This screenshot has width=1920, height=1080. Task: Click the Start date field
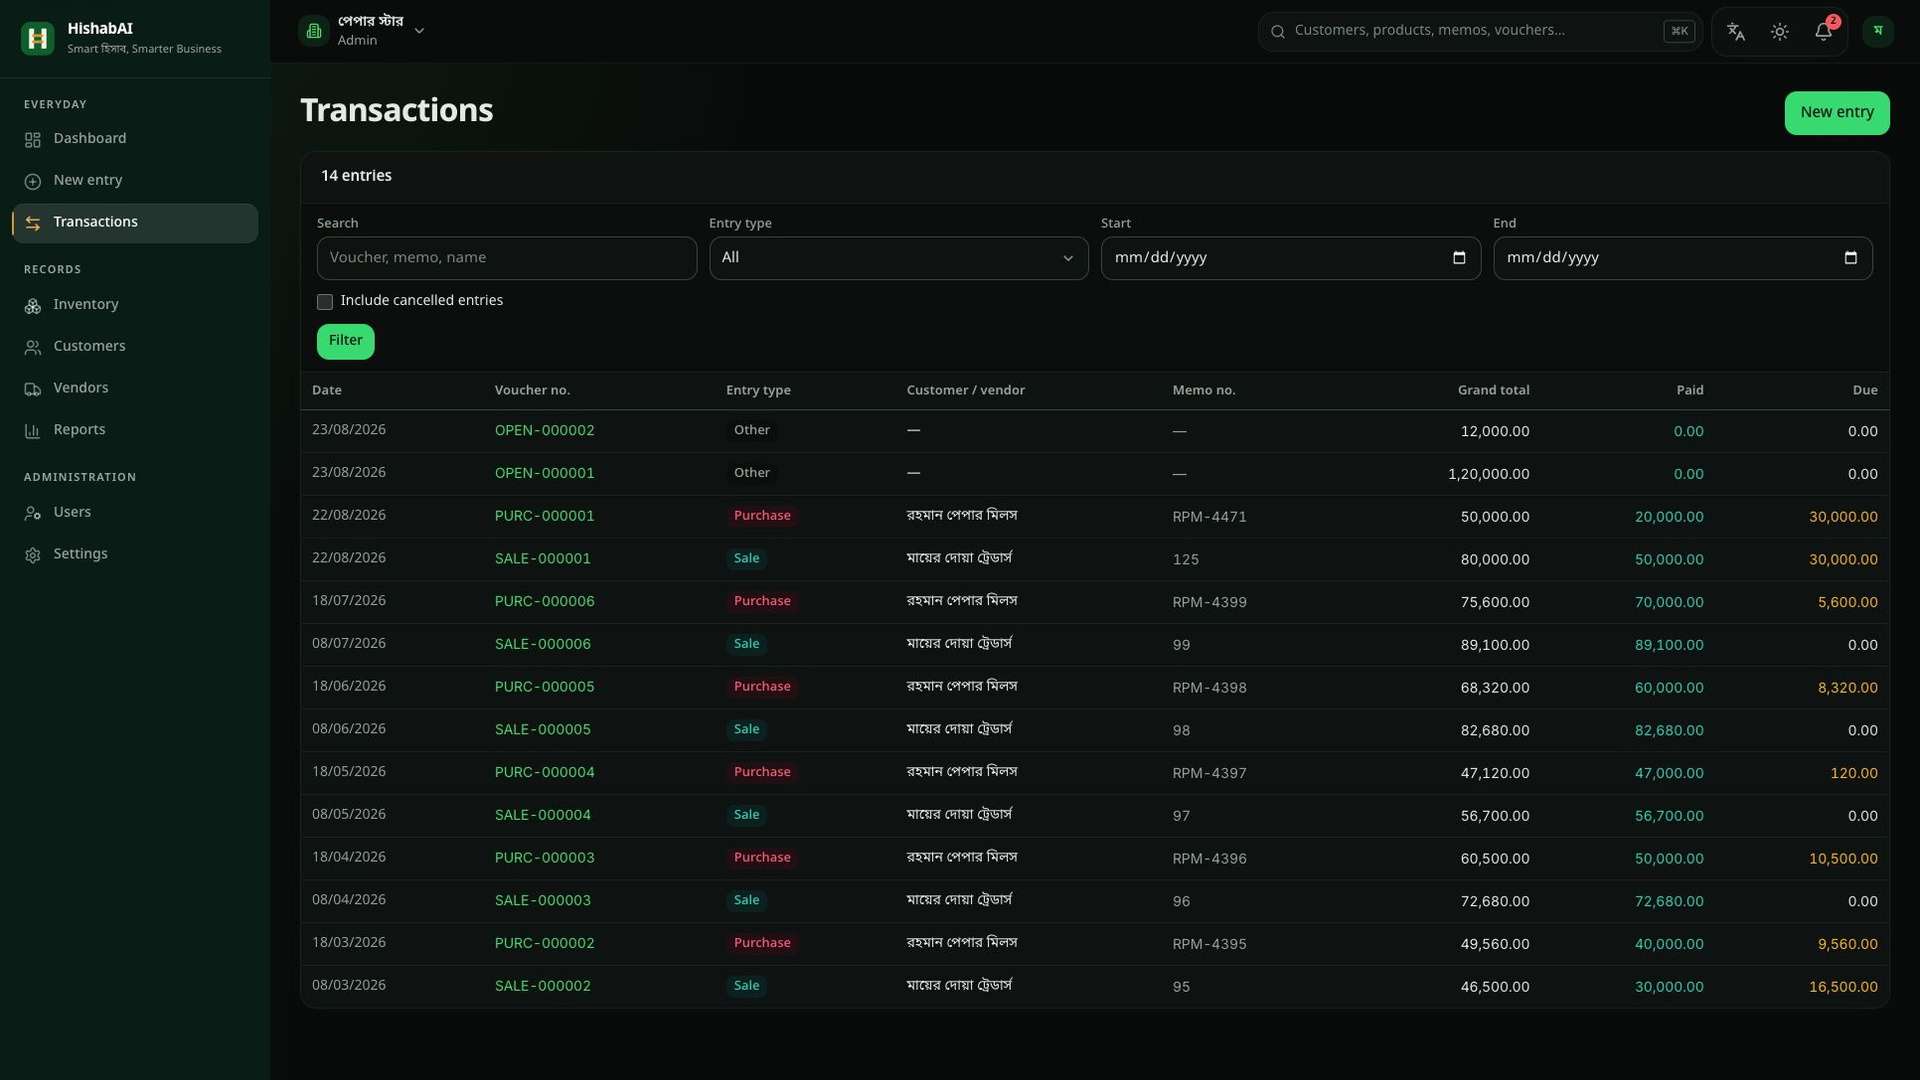pos(1291,258)
